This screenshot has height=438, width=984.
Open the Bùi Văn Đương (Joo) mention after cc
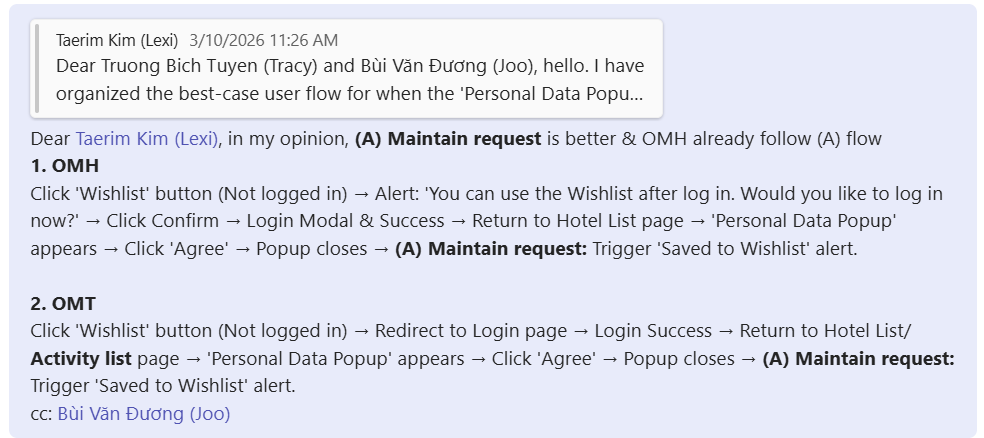(x=143, y=413)
